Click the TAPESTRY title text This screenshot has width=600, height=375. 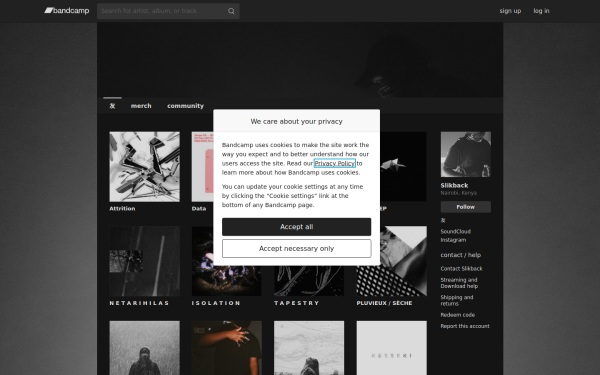point(297,303)
